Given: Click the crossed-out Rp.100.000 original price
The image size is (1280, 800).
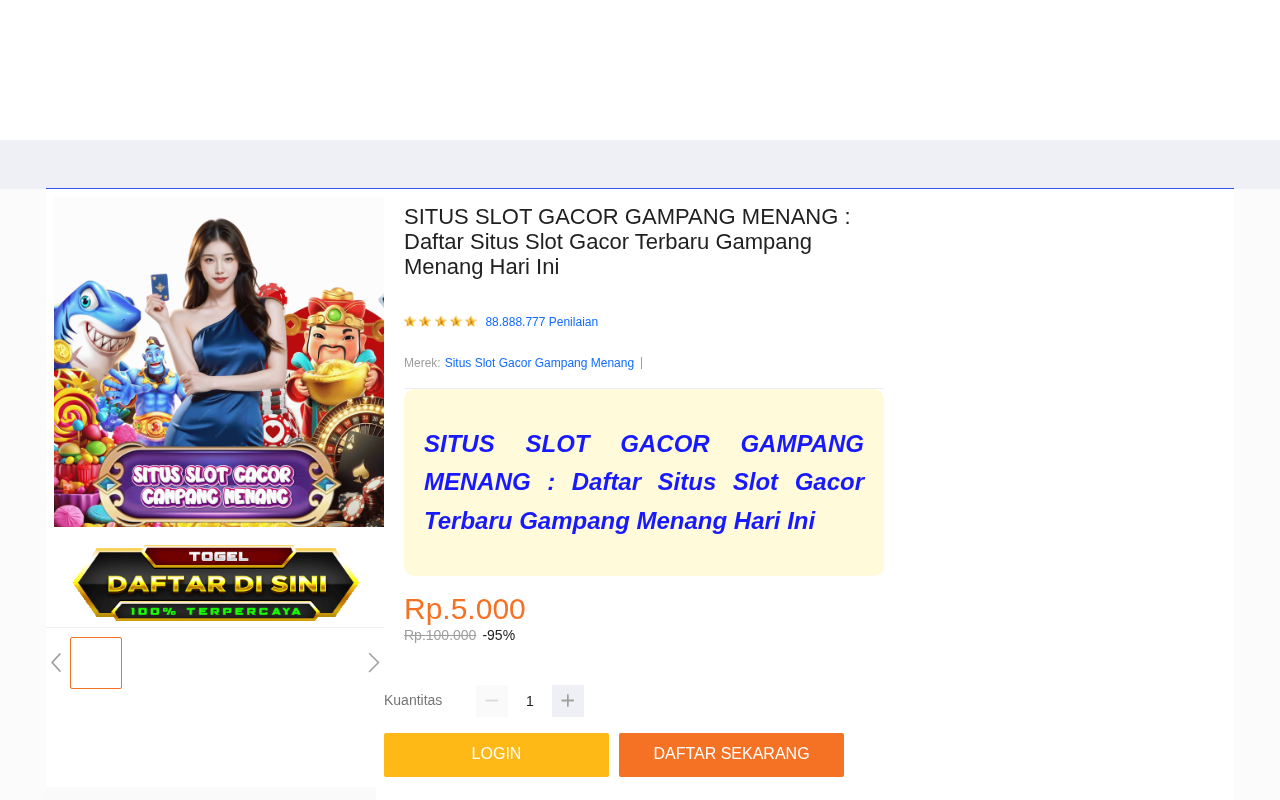Looking at the screenshot, I should [x=440, y=635].
